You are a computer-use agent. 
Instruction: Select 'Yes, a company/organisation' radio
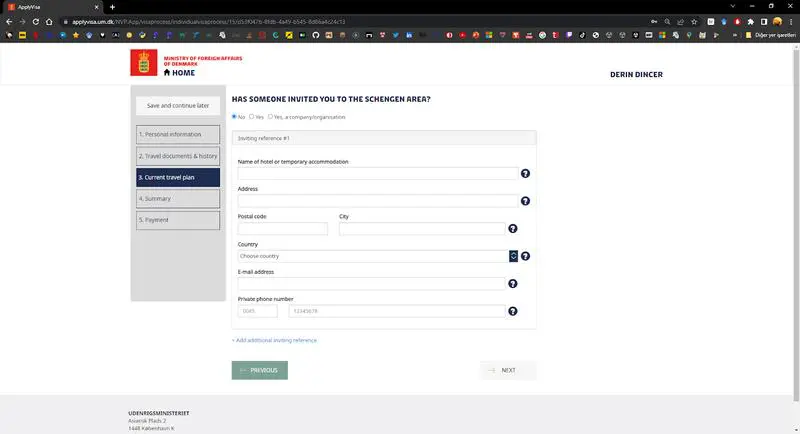(x=270, y=117)
